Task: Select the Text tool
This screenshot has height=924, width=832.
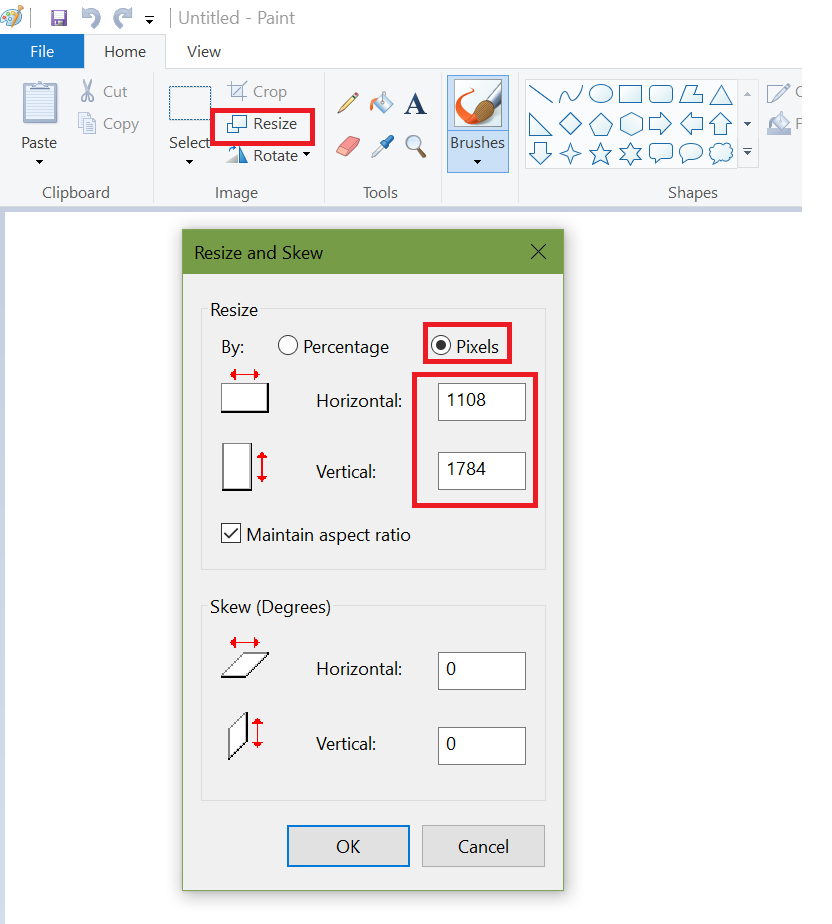Action: coord(415,103)
